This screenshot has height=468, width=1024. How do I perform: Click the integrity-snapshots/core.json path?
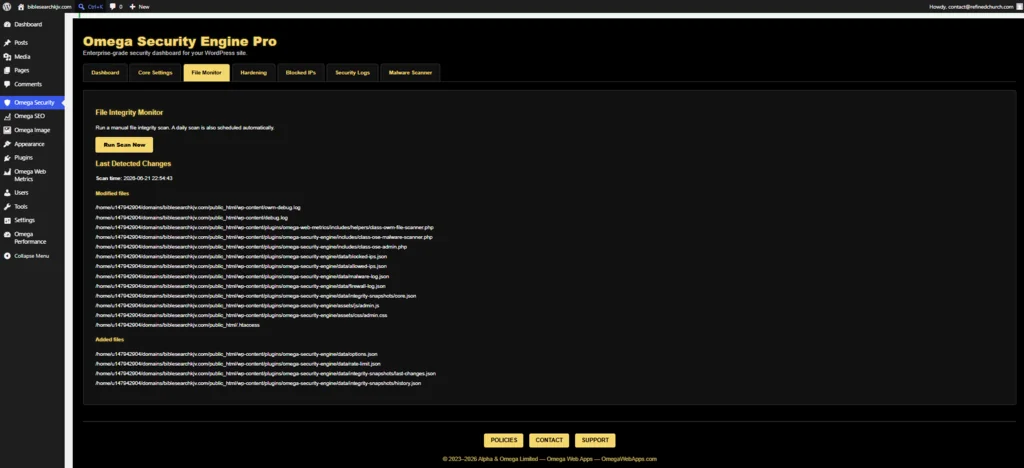click(x=255, y=296)
